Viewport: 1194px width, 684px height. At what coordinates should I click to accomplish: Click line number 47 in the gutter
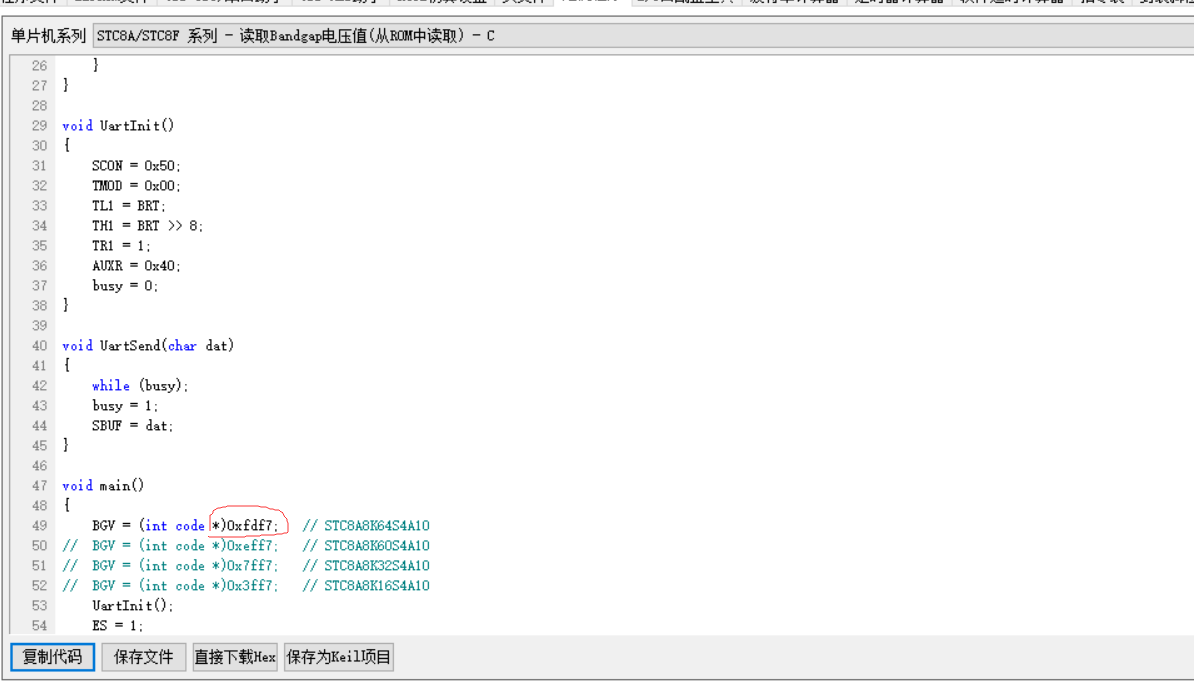(40, 486)
